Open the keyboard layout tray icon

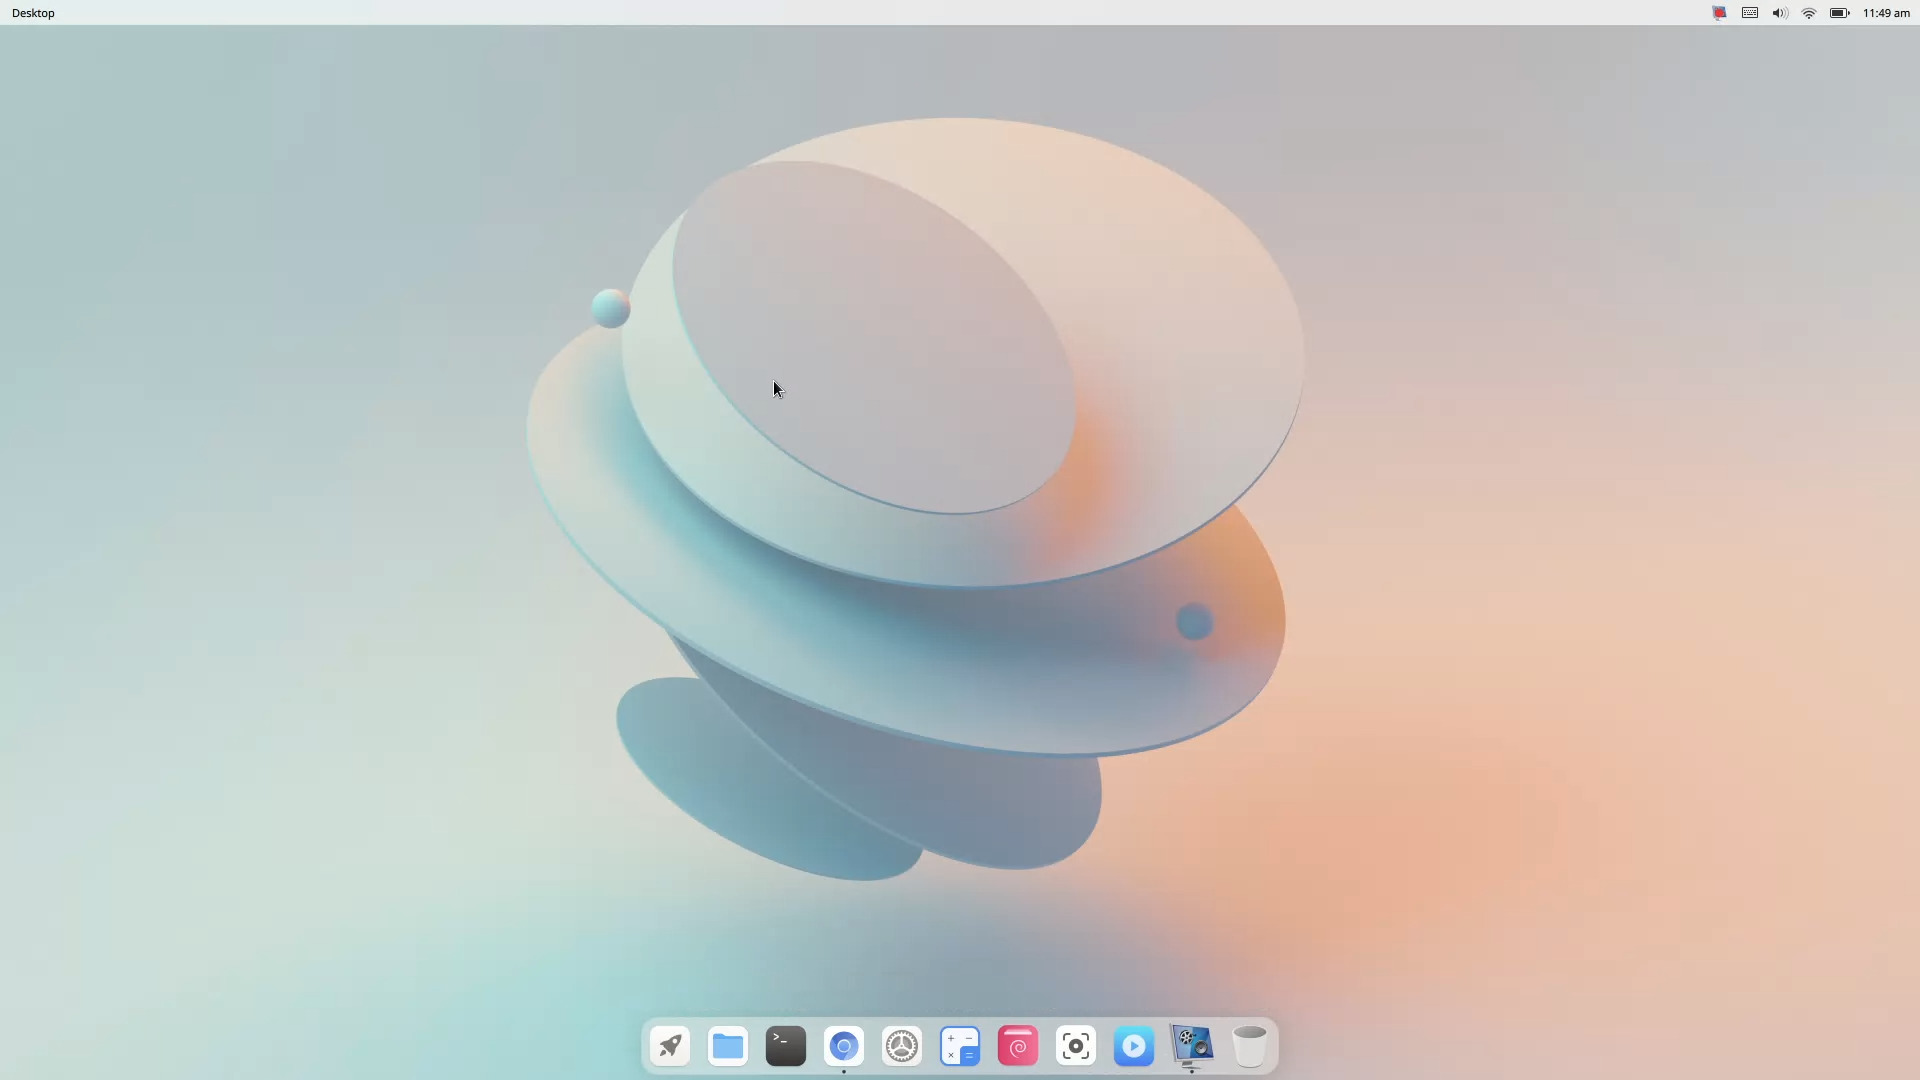point(1750,13)
